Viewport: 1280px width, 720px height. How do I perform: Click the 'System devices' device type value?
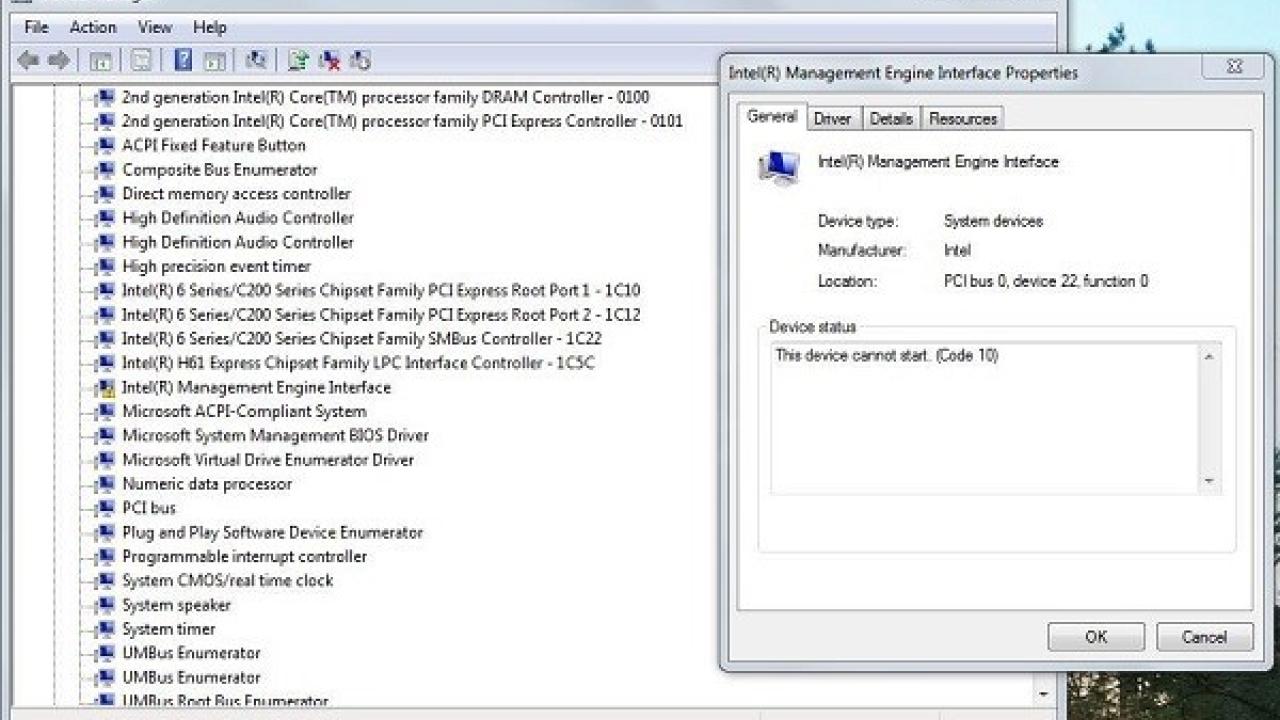(x=993, y=221)
